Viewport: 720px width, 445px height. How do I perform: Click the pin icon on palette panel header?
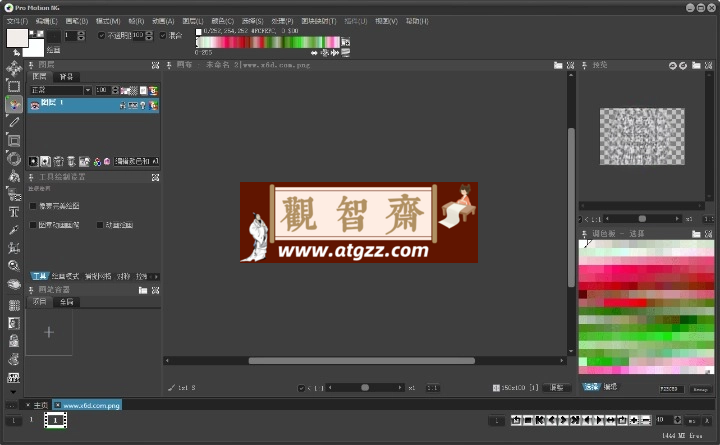584,234
